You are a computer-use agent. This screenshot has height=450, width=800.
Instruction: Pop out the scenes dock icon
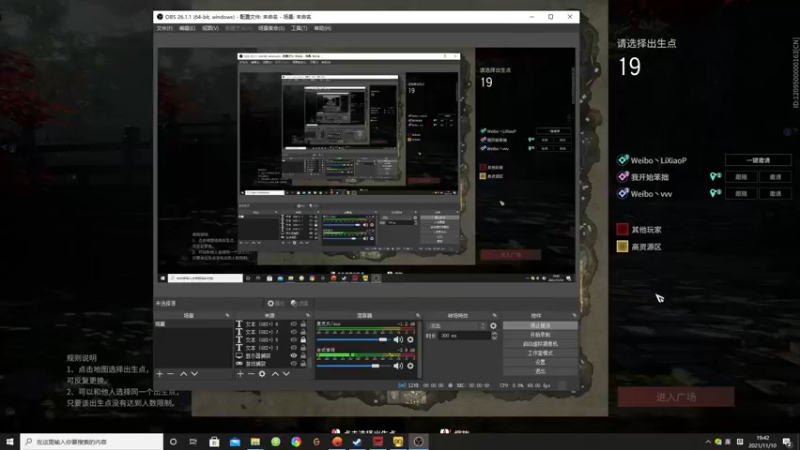click(227, 315)
